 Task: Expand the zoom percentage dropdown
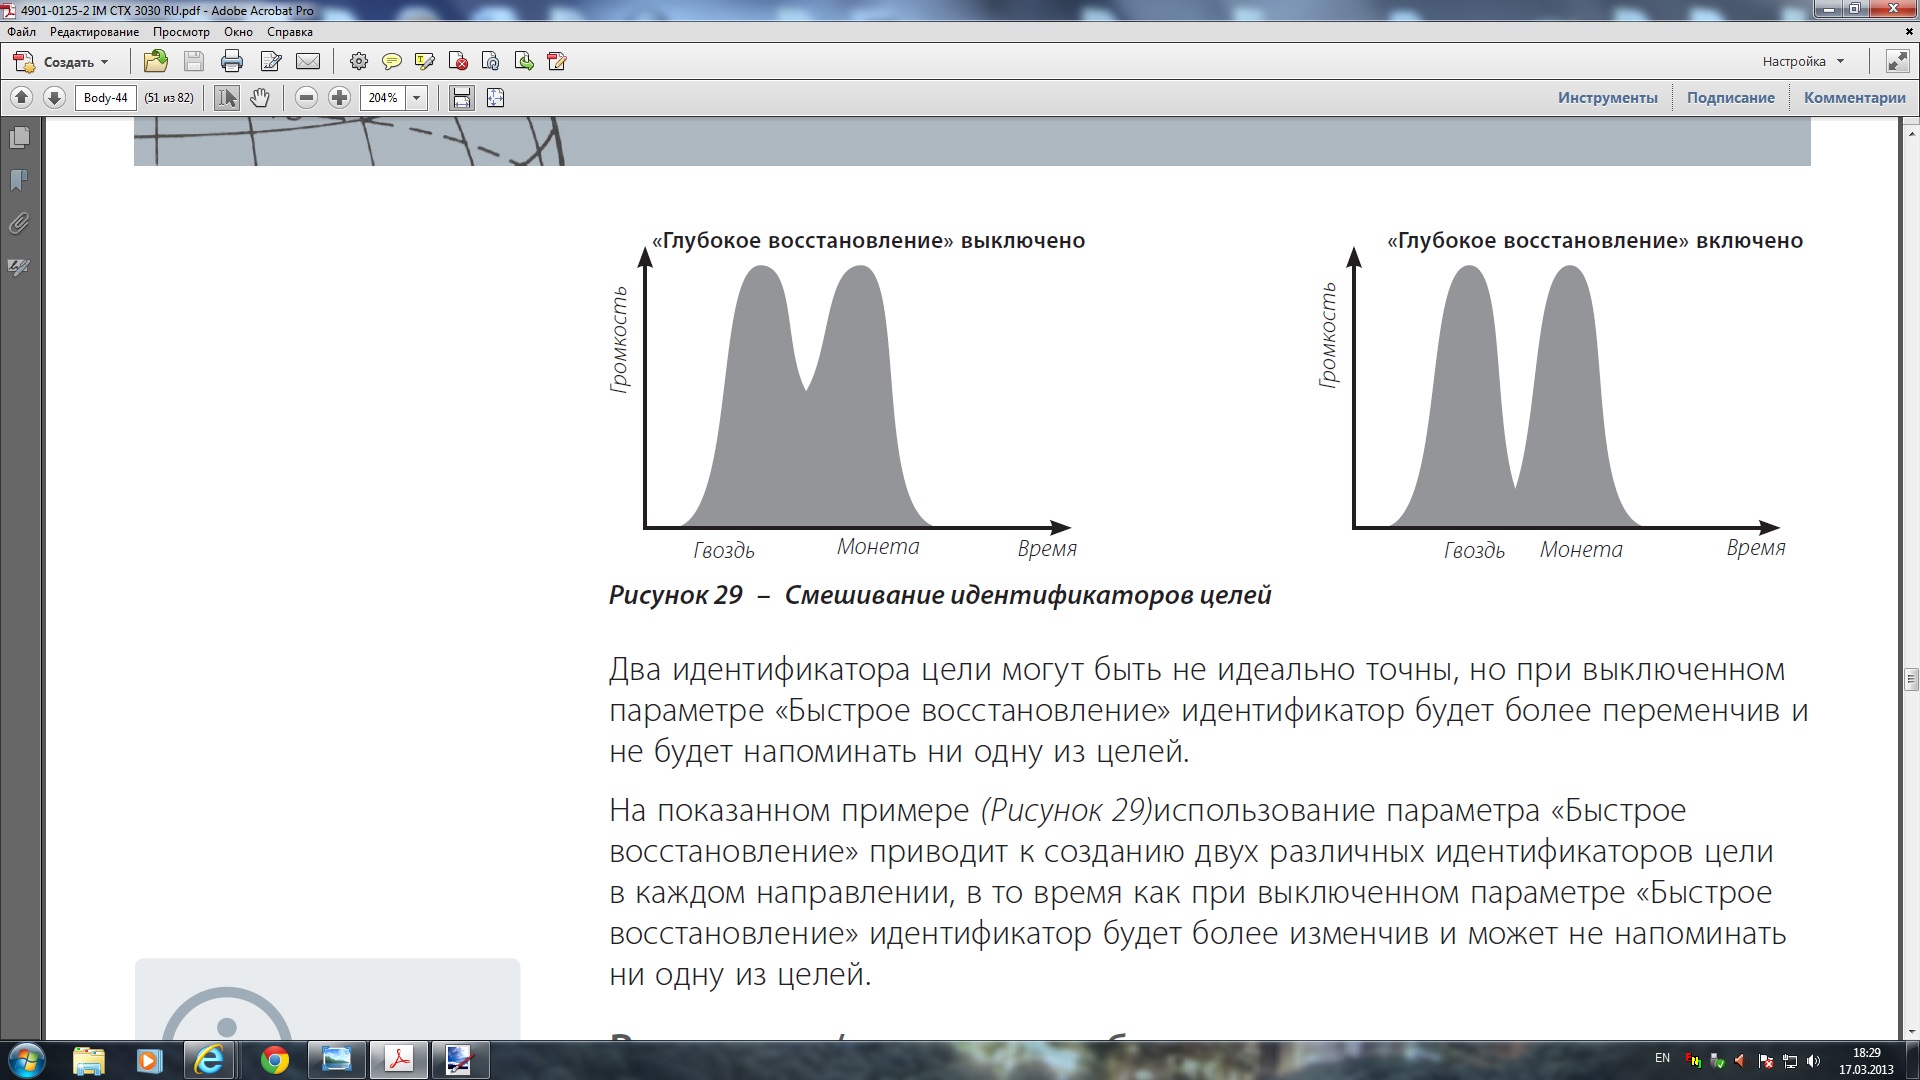pos(417,98)
